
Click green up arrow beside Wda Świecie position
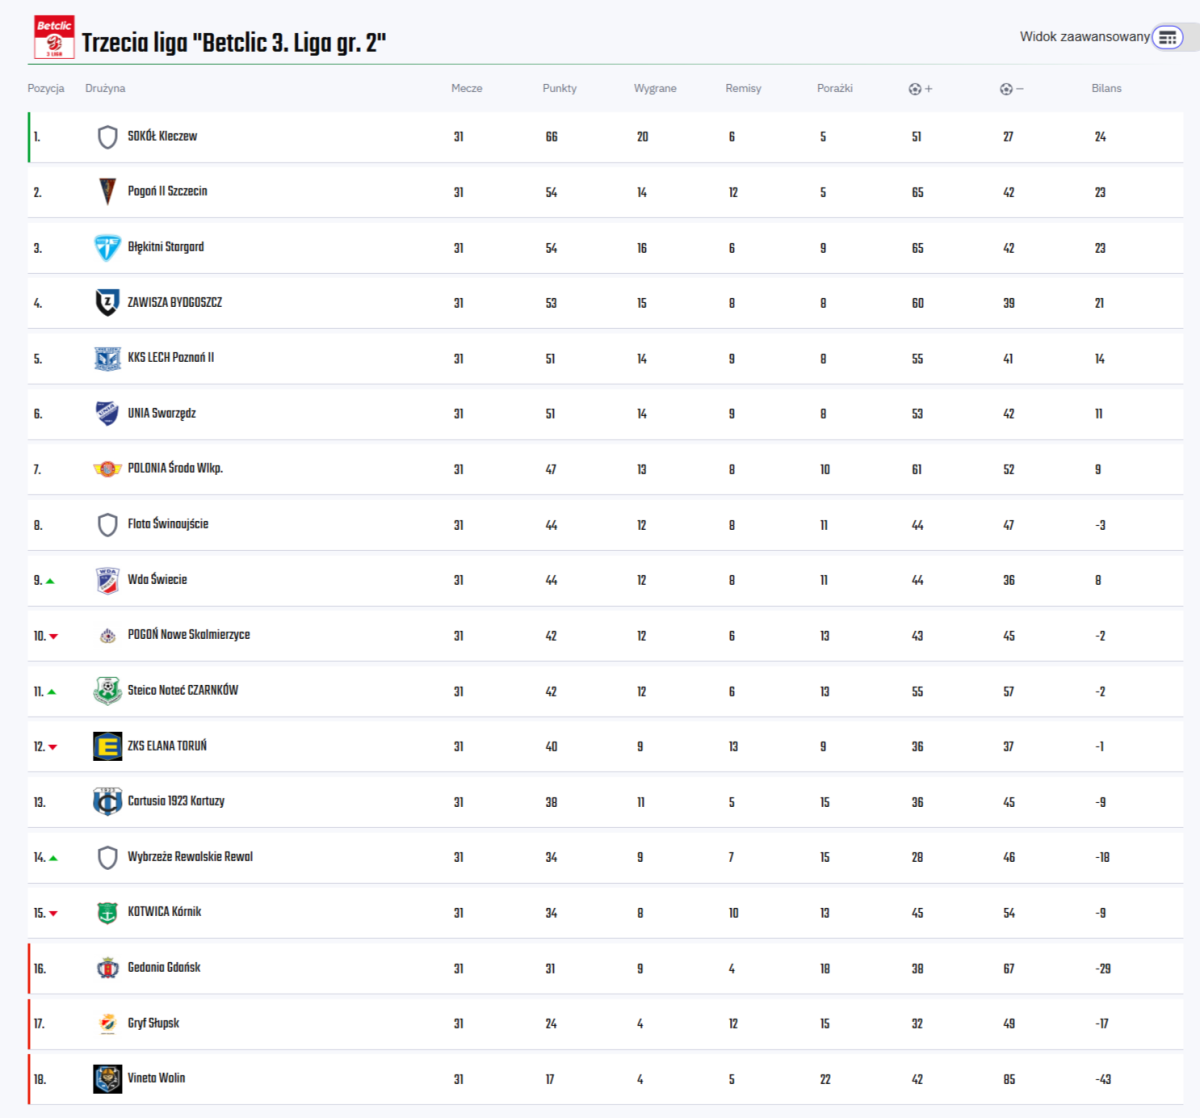[50, 581]
